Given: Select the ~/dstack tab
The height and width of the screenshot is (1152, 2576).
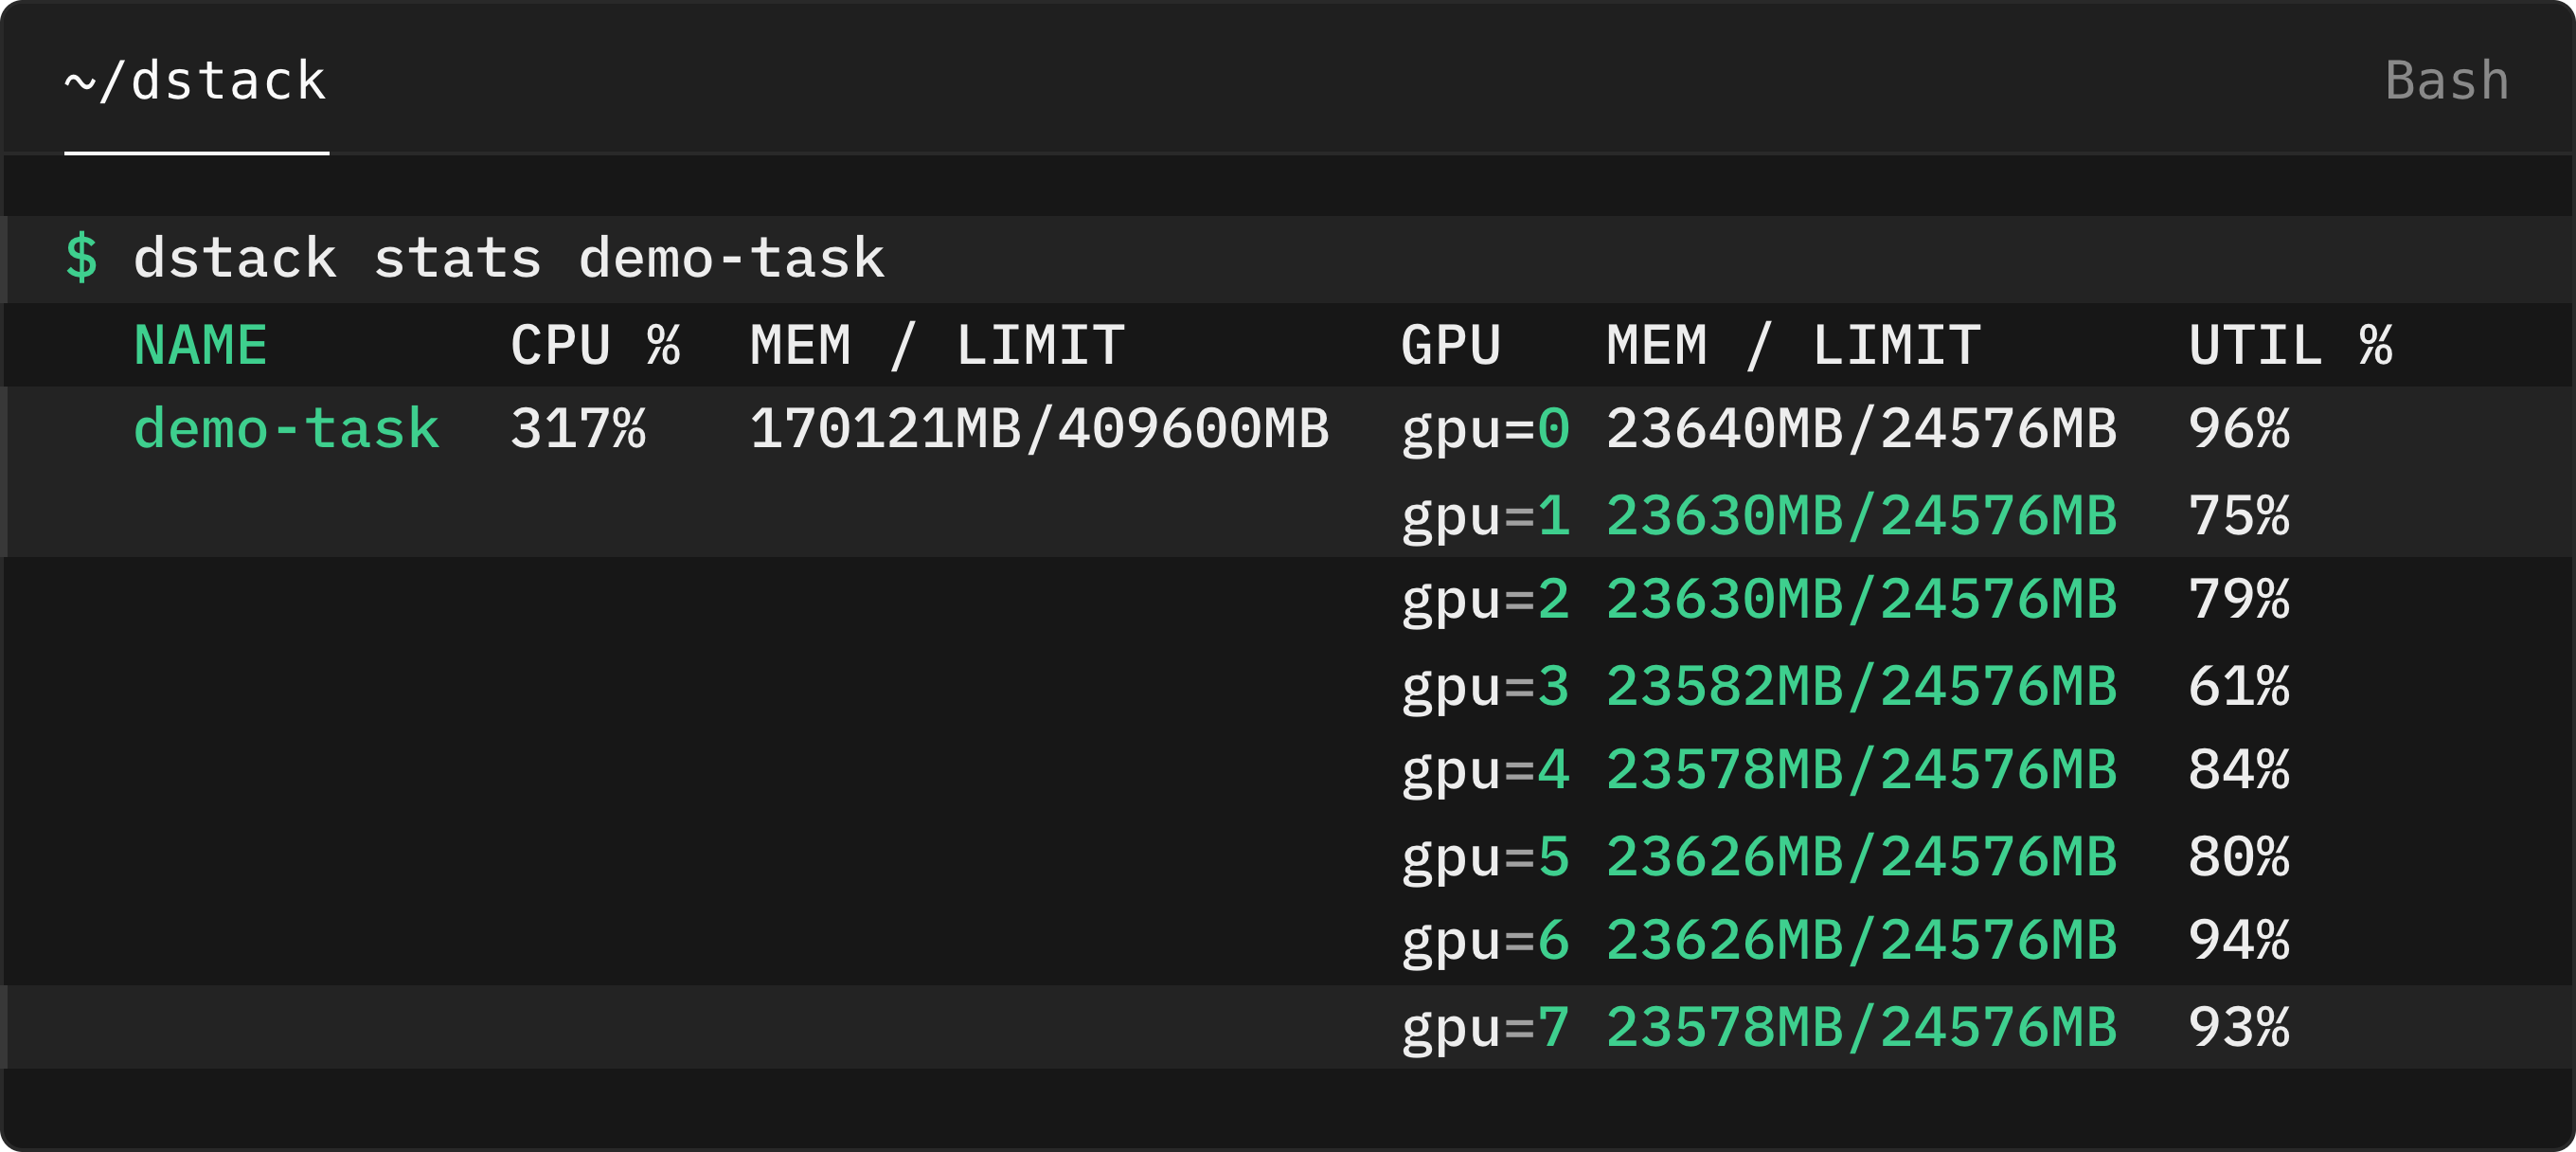Looking at the screenshot, I should [x=196, y=81].
